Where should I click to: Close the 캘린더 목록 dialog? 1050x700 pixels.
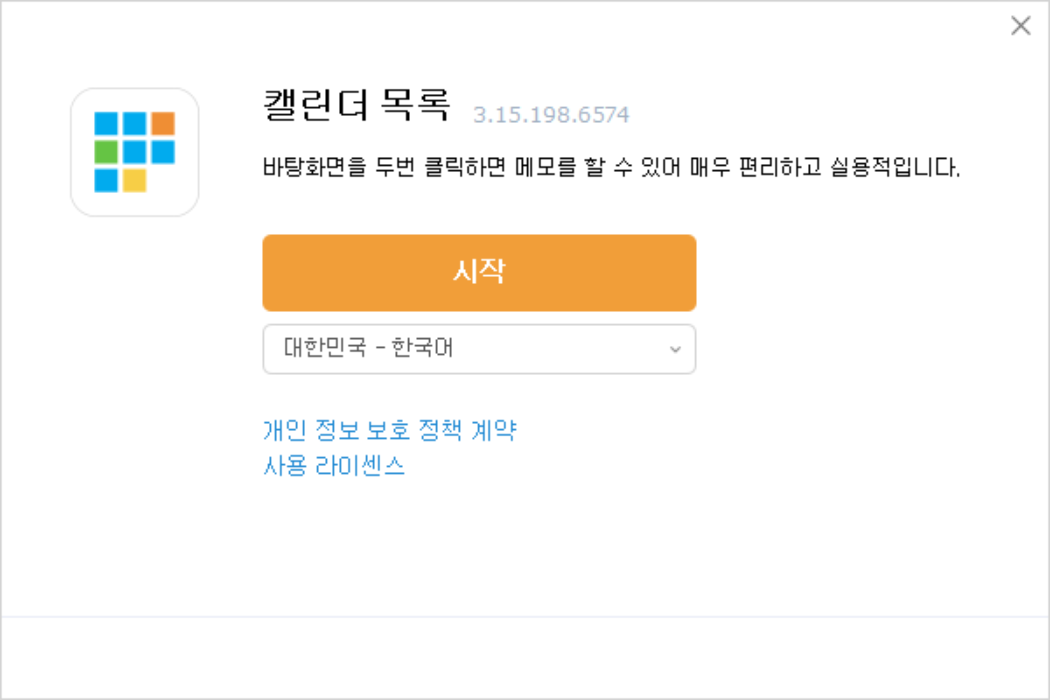(x=1021, y=26)
